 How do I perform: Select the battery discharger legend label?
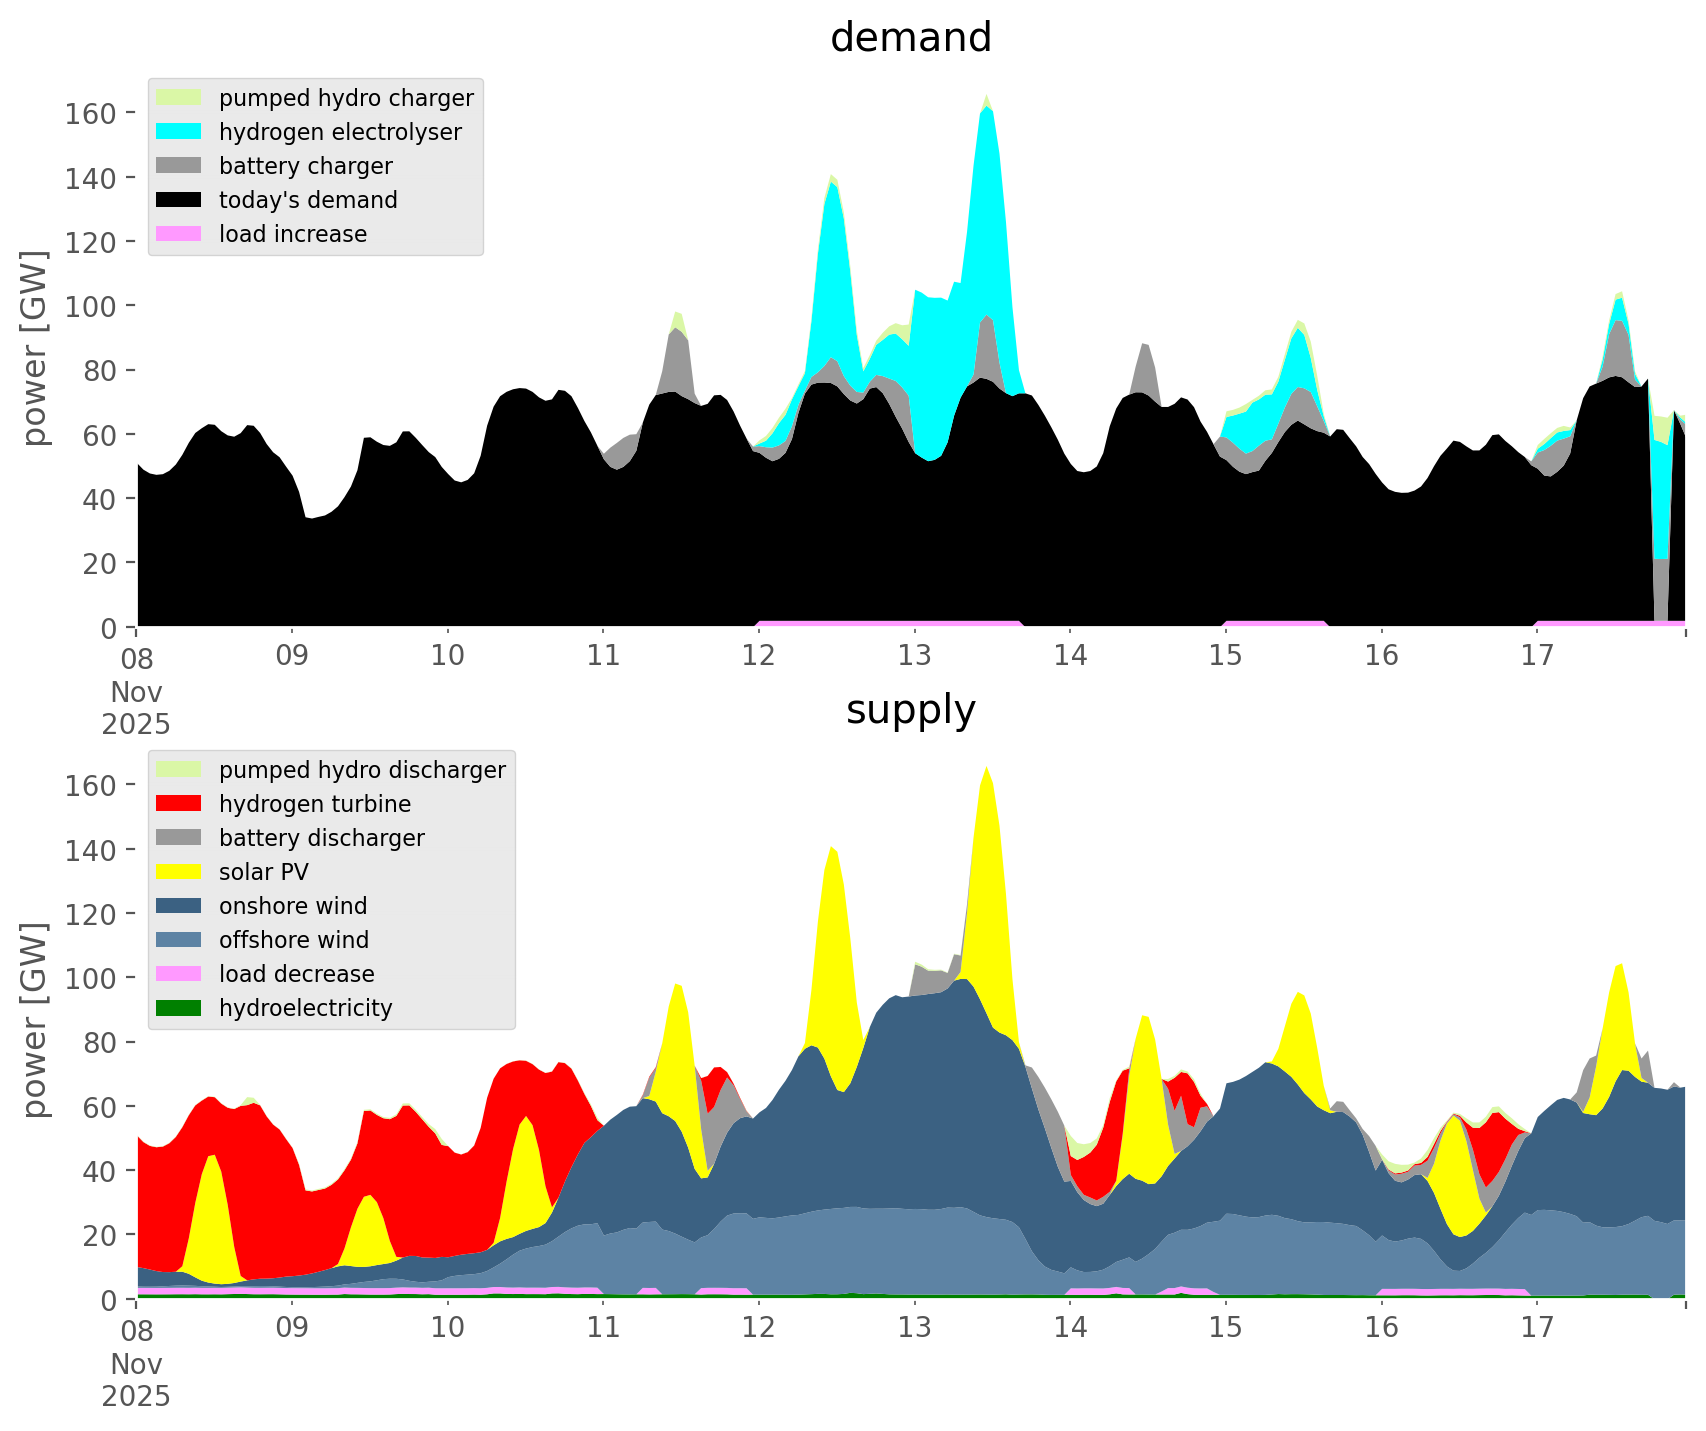[321, 838]
